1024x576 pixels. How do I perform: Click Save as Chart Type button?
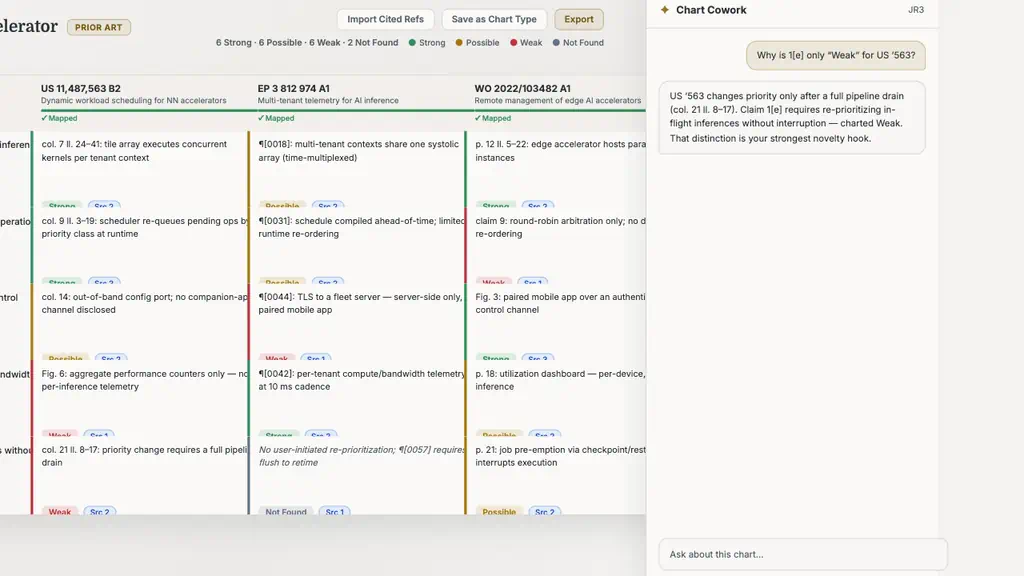(494, 19)
